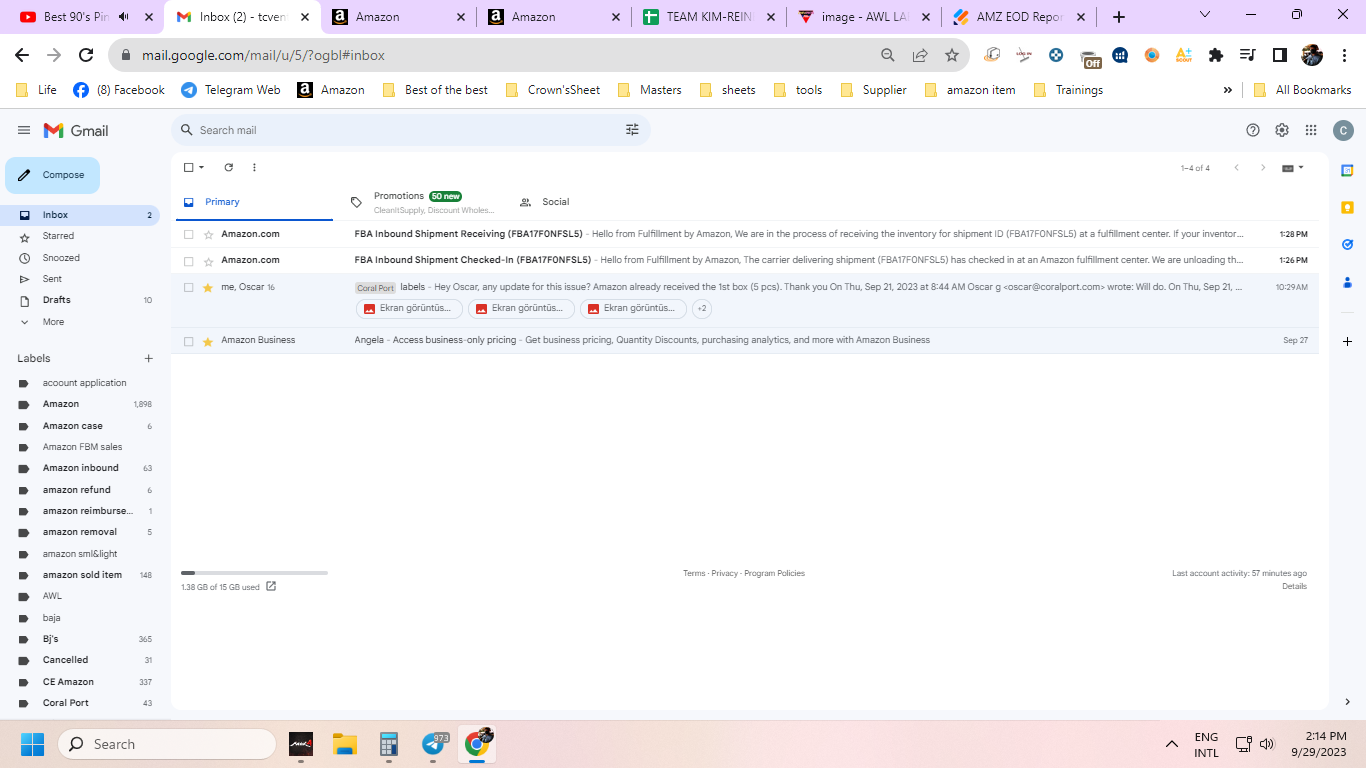Check the me, Oscar conversation checkbox

pos(188,287)
